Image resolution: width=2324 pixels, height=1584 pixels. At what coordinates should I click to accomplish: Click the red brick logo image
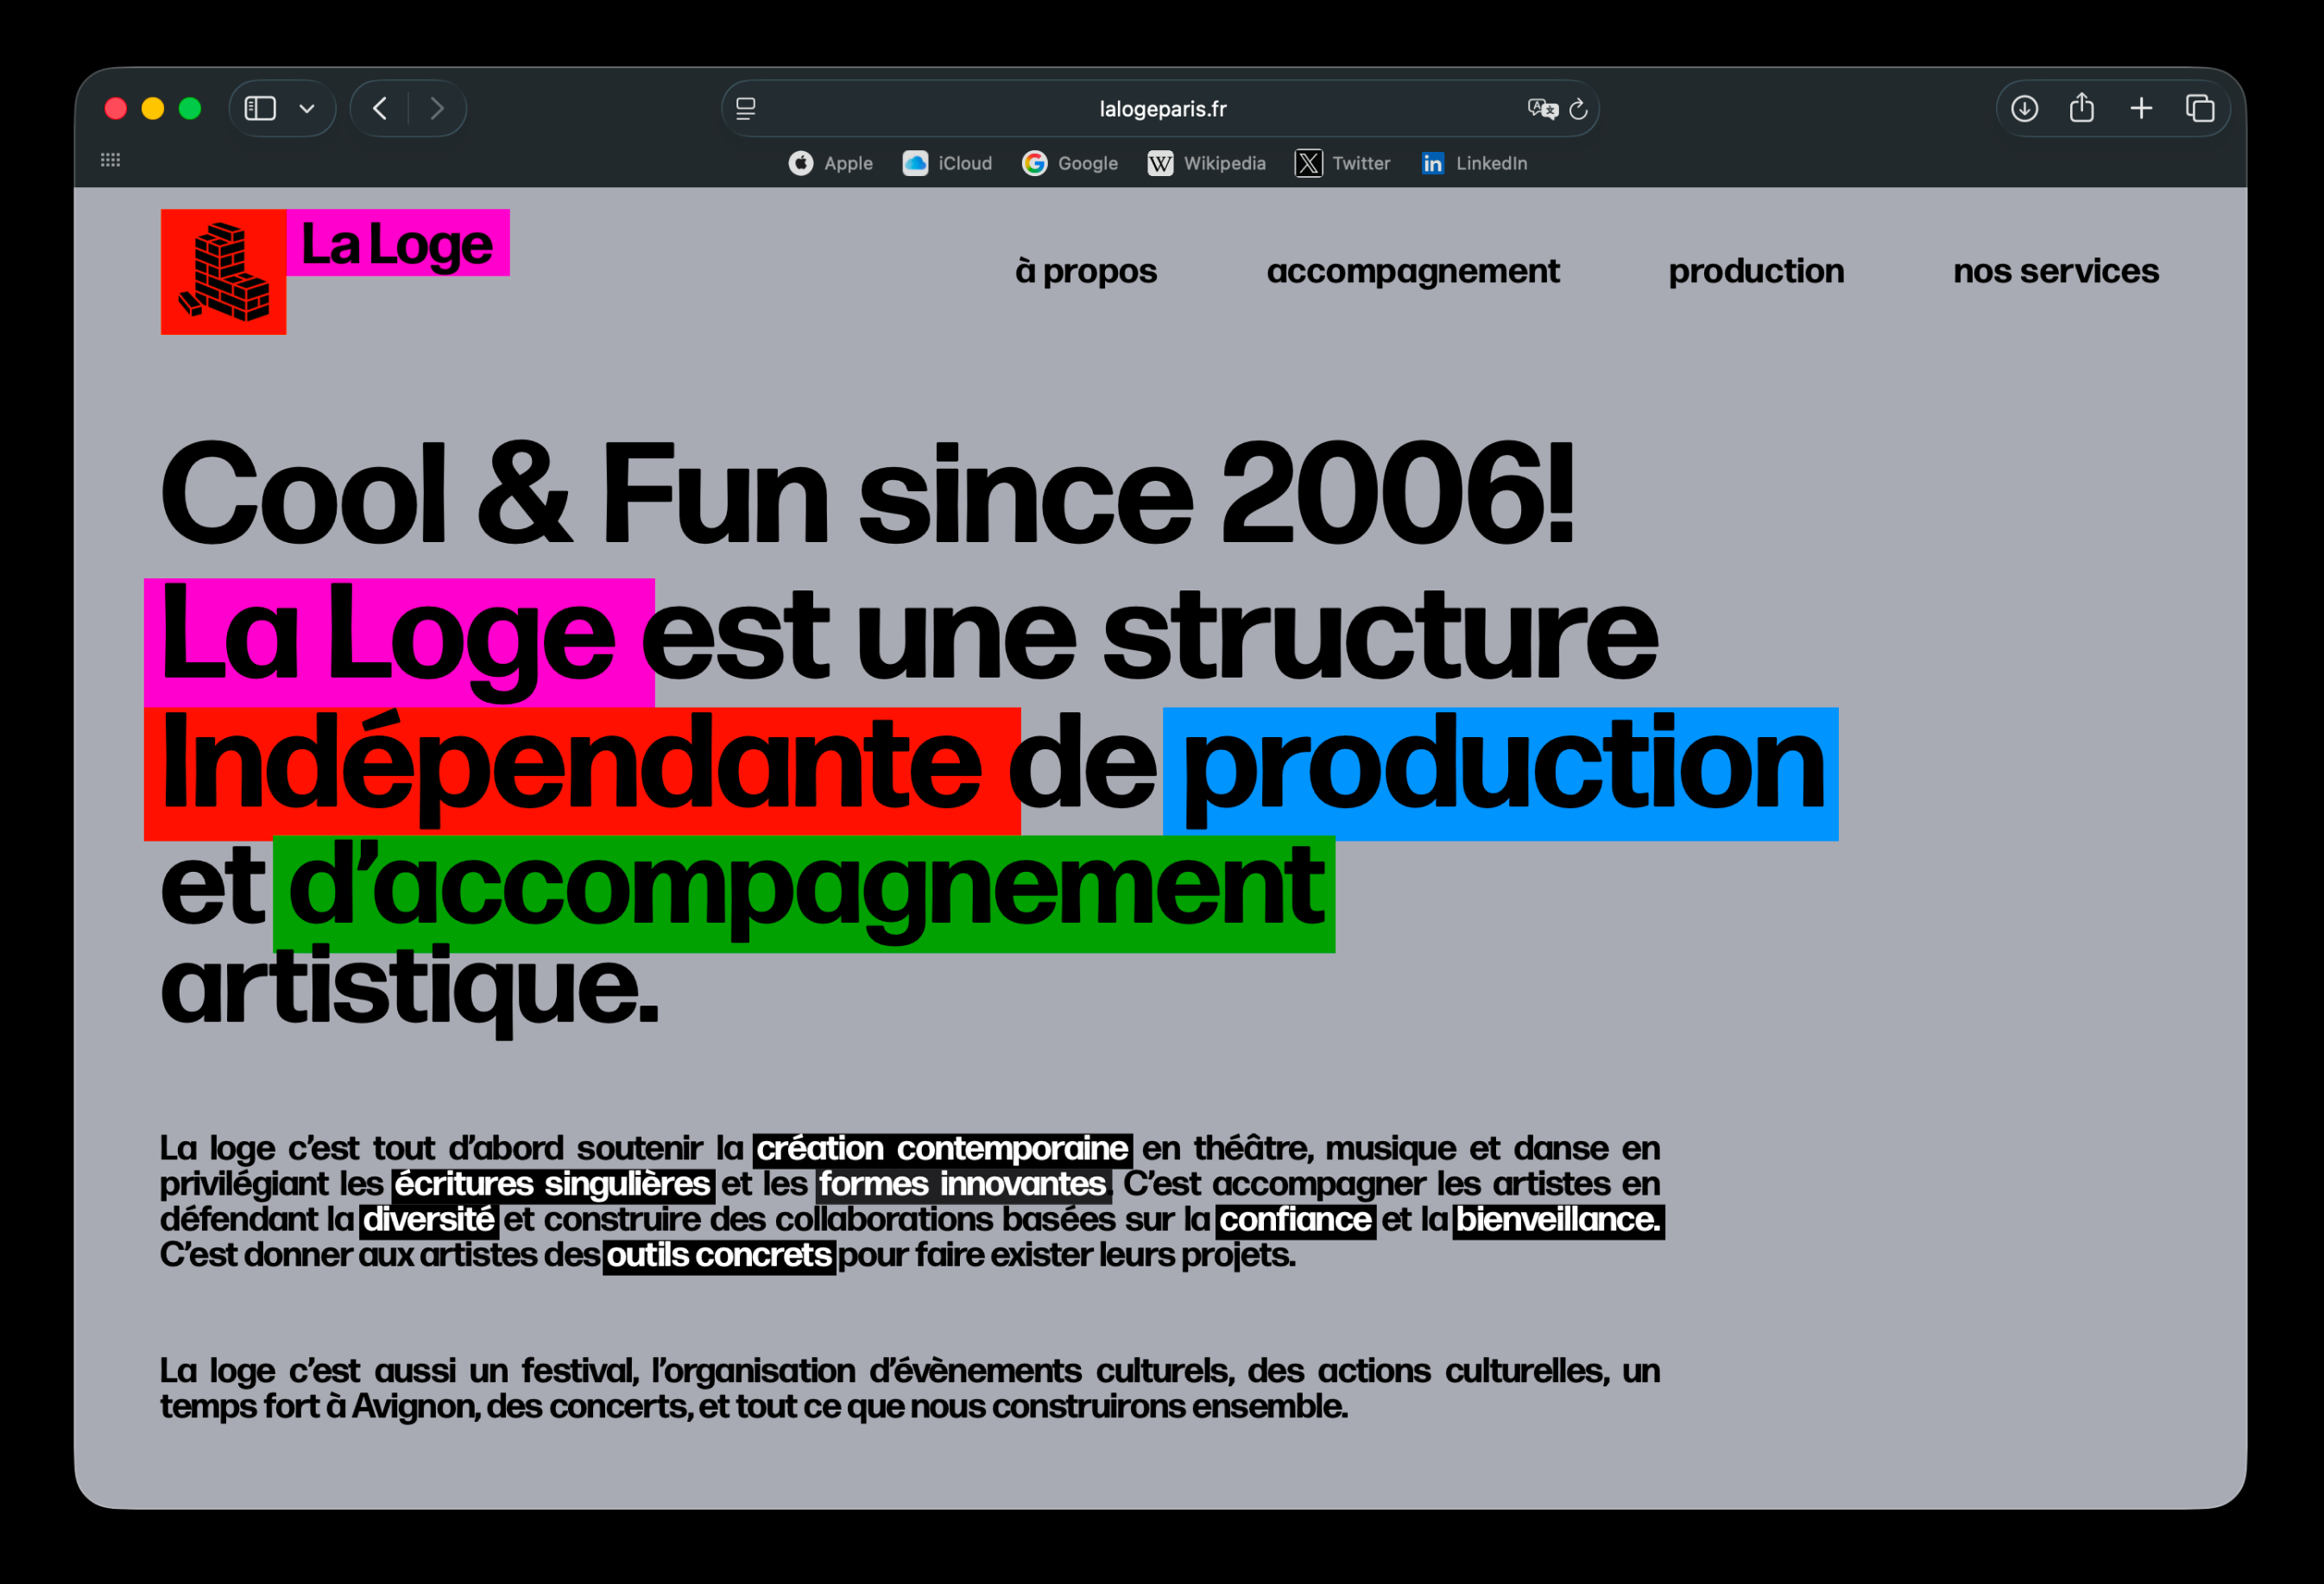click(224, 272)
